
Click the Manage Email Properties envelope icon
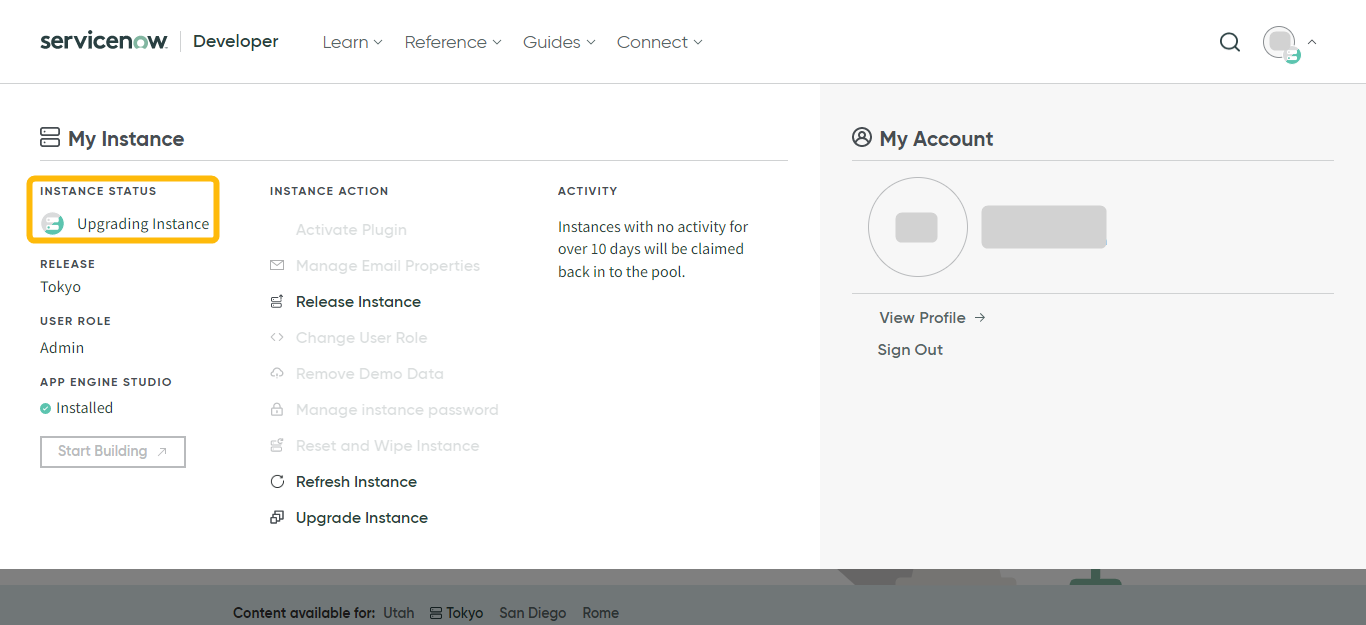[x=277, y=265]
